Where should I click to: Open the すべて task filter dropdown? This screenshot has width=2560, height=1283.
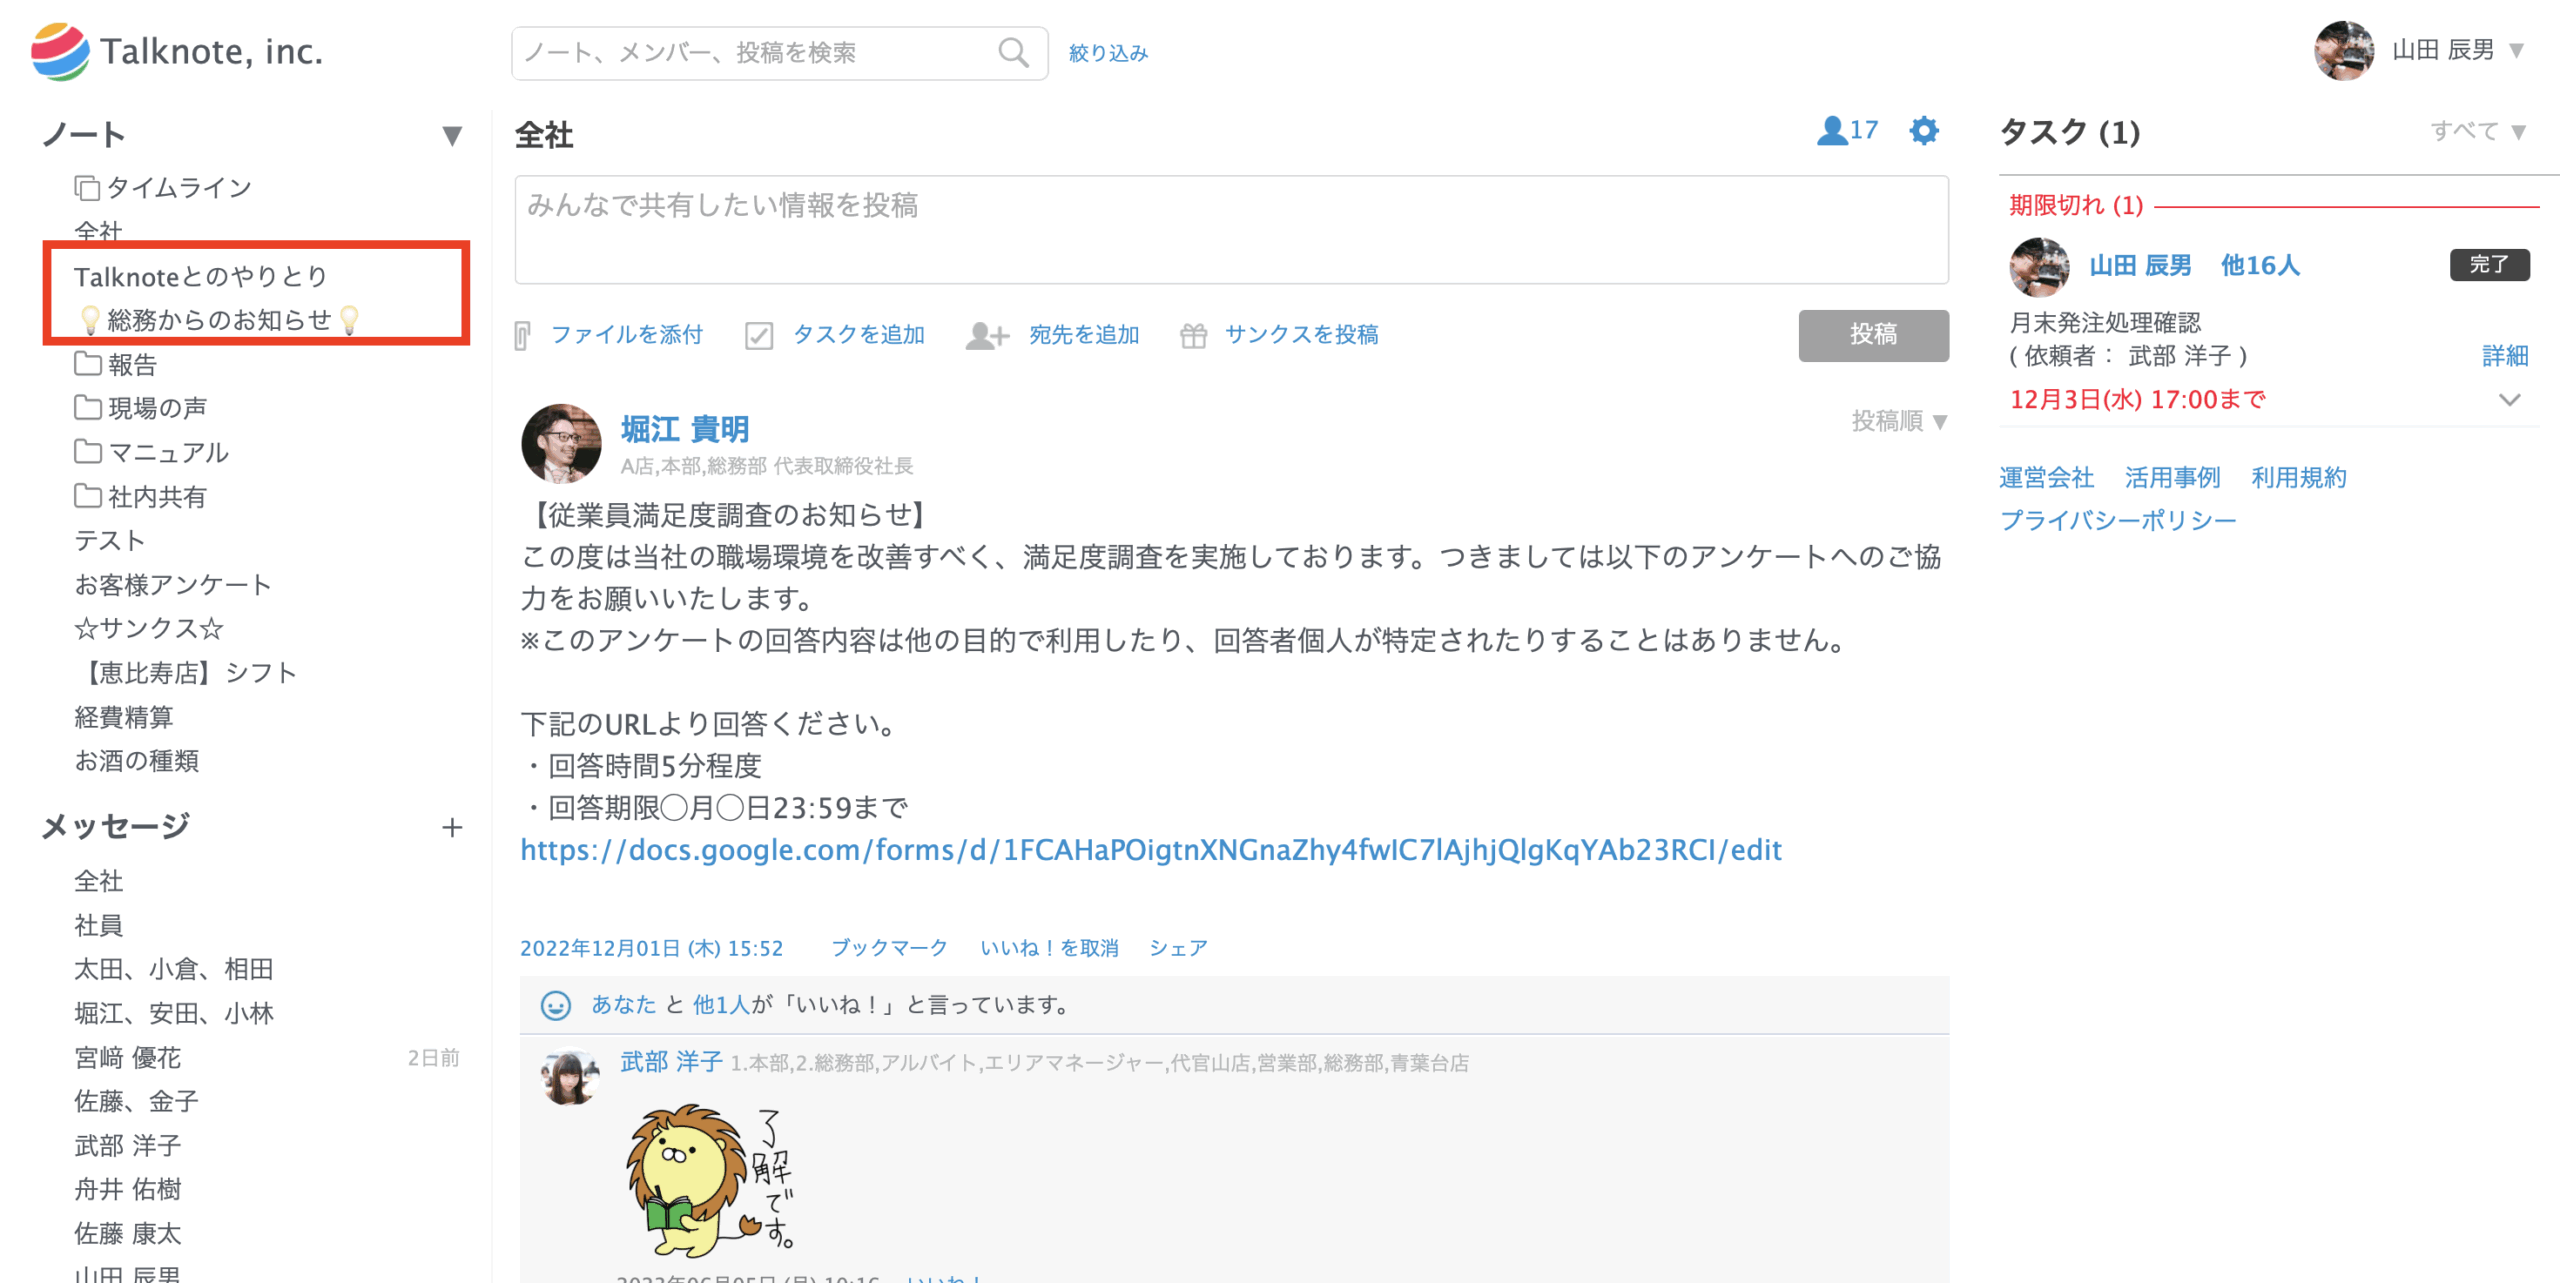pos(2477,131)
